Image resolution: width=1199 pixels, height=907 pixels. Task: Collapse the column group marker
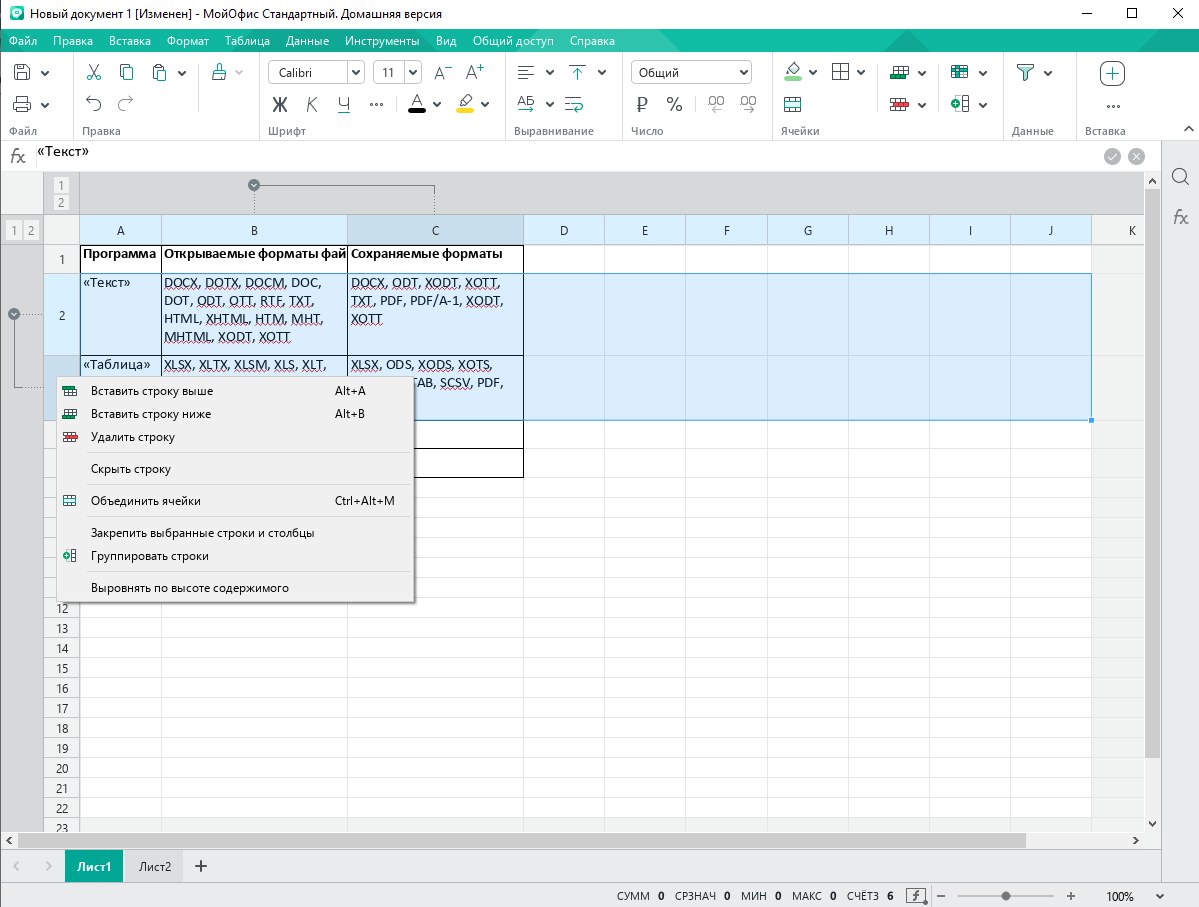coord(254,185)
